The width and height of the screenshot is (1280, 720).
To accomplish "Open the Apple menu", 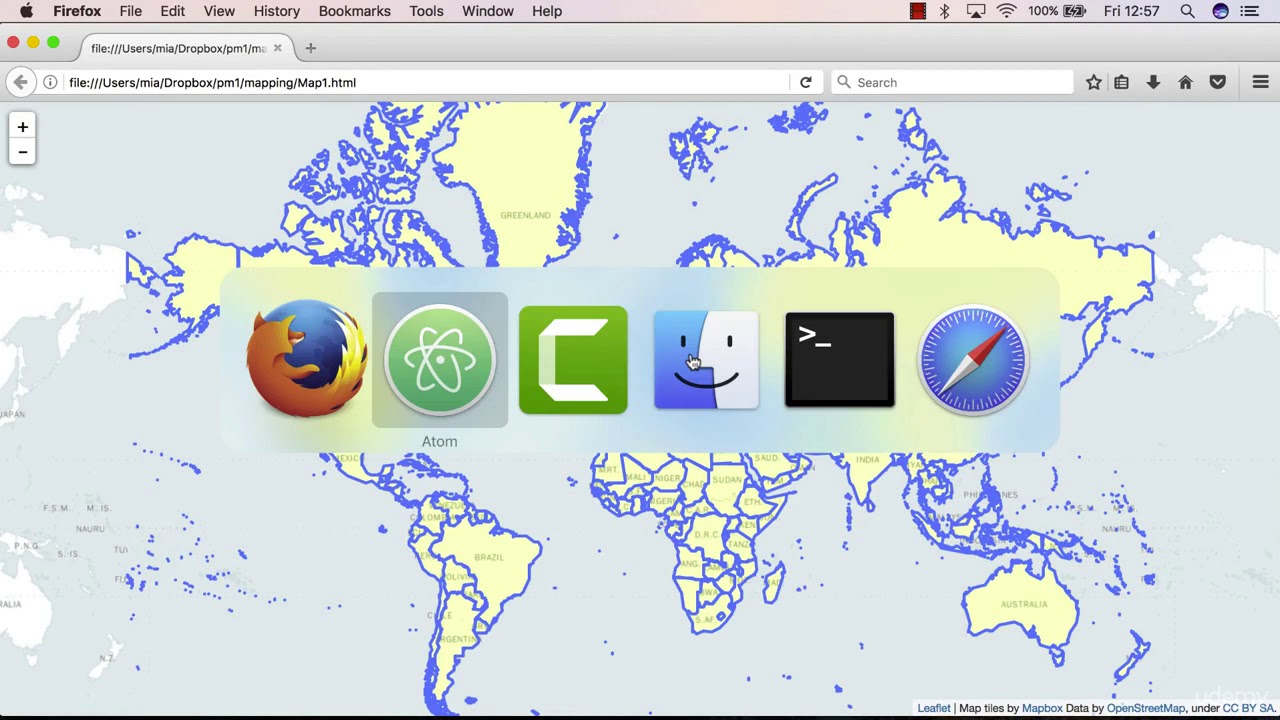I will click(x=26, y=11).
